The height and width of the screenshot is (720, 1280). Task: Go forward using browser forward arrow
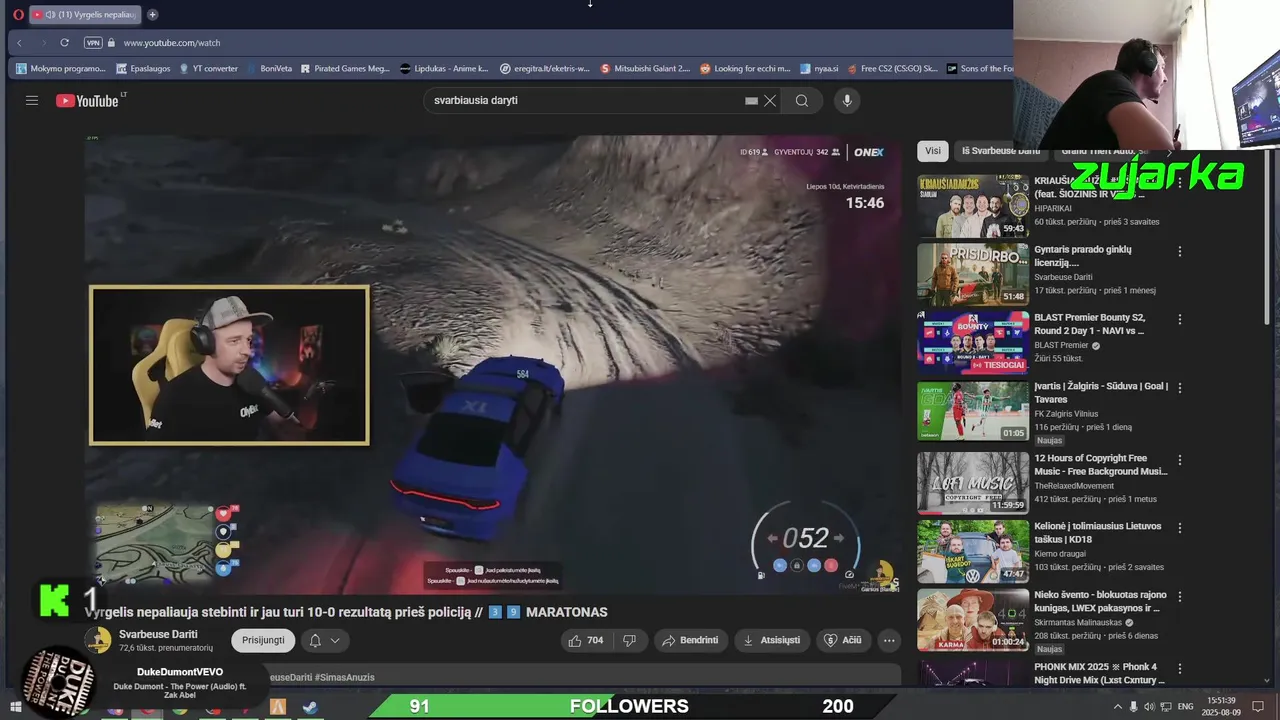click(x=42, y=42)
